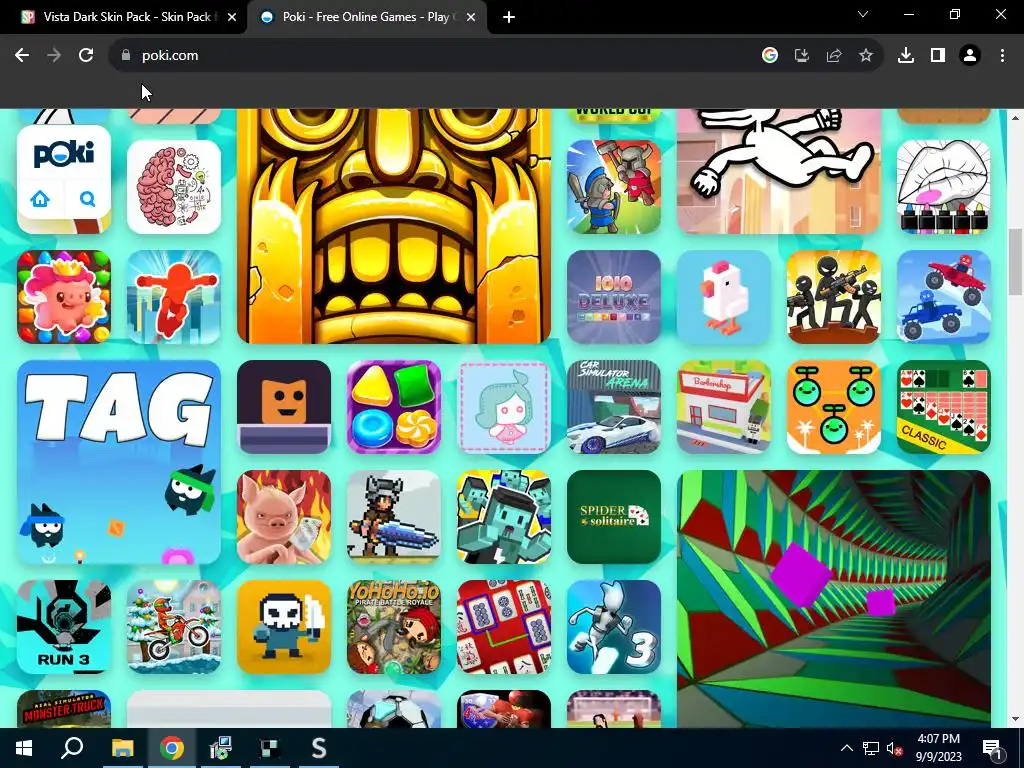Open the Poki search magnifier icon
This screenshot has width=1024, height=768.
(x=88, y=199)
